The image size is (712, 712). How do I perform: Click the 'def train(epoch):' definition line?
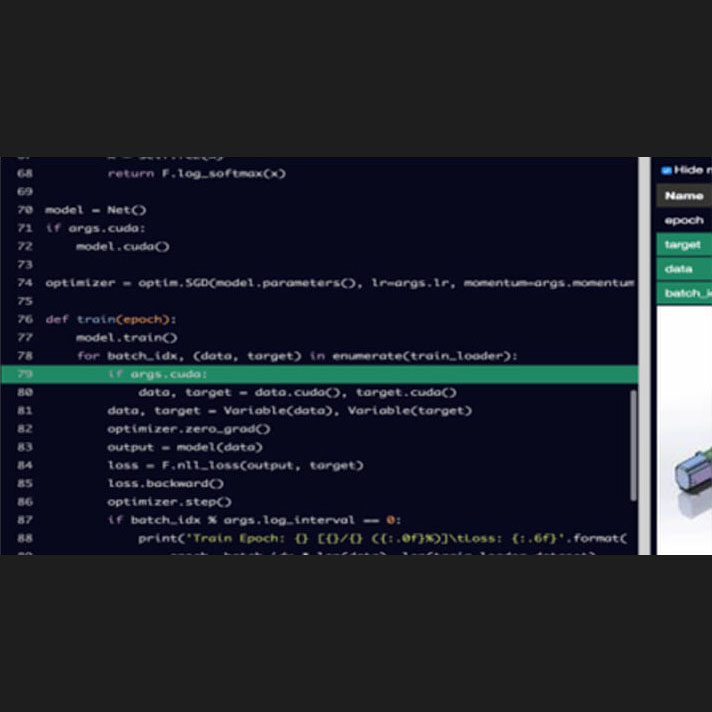click(111, 319)
